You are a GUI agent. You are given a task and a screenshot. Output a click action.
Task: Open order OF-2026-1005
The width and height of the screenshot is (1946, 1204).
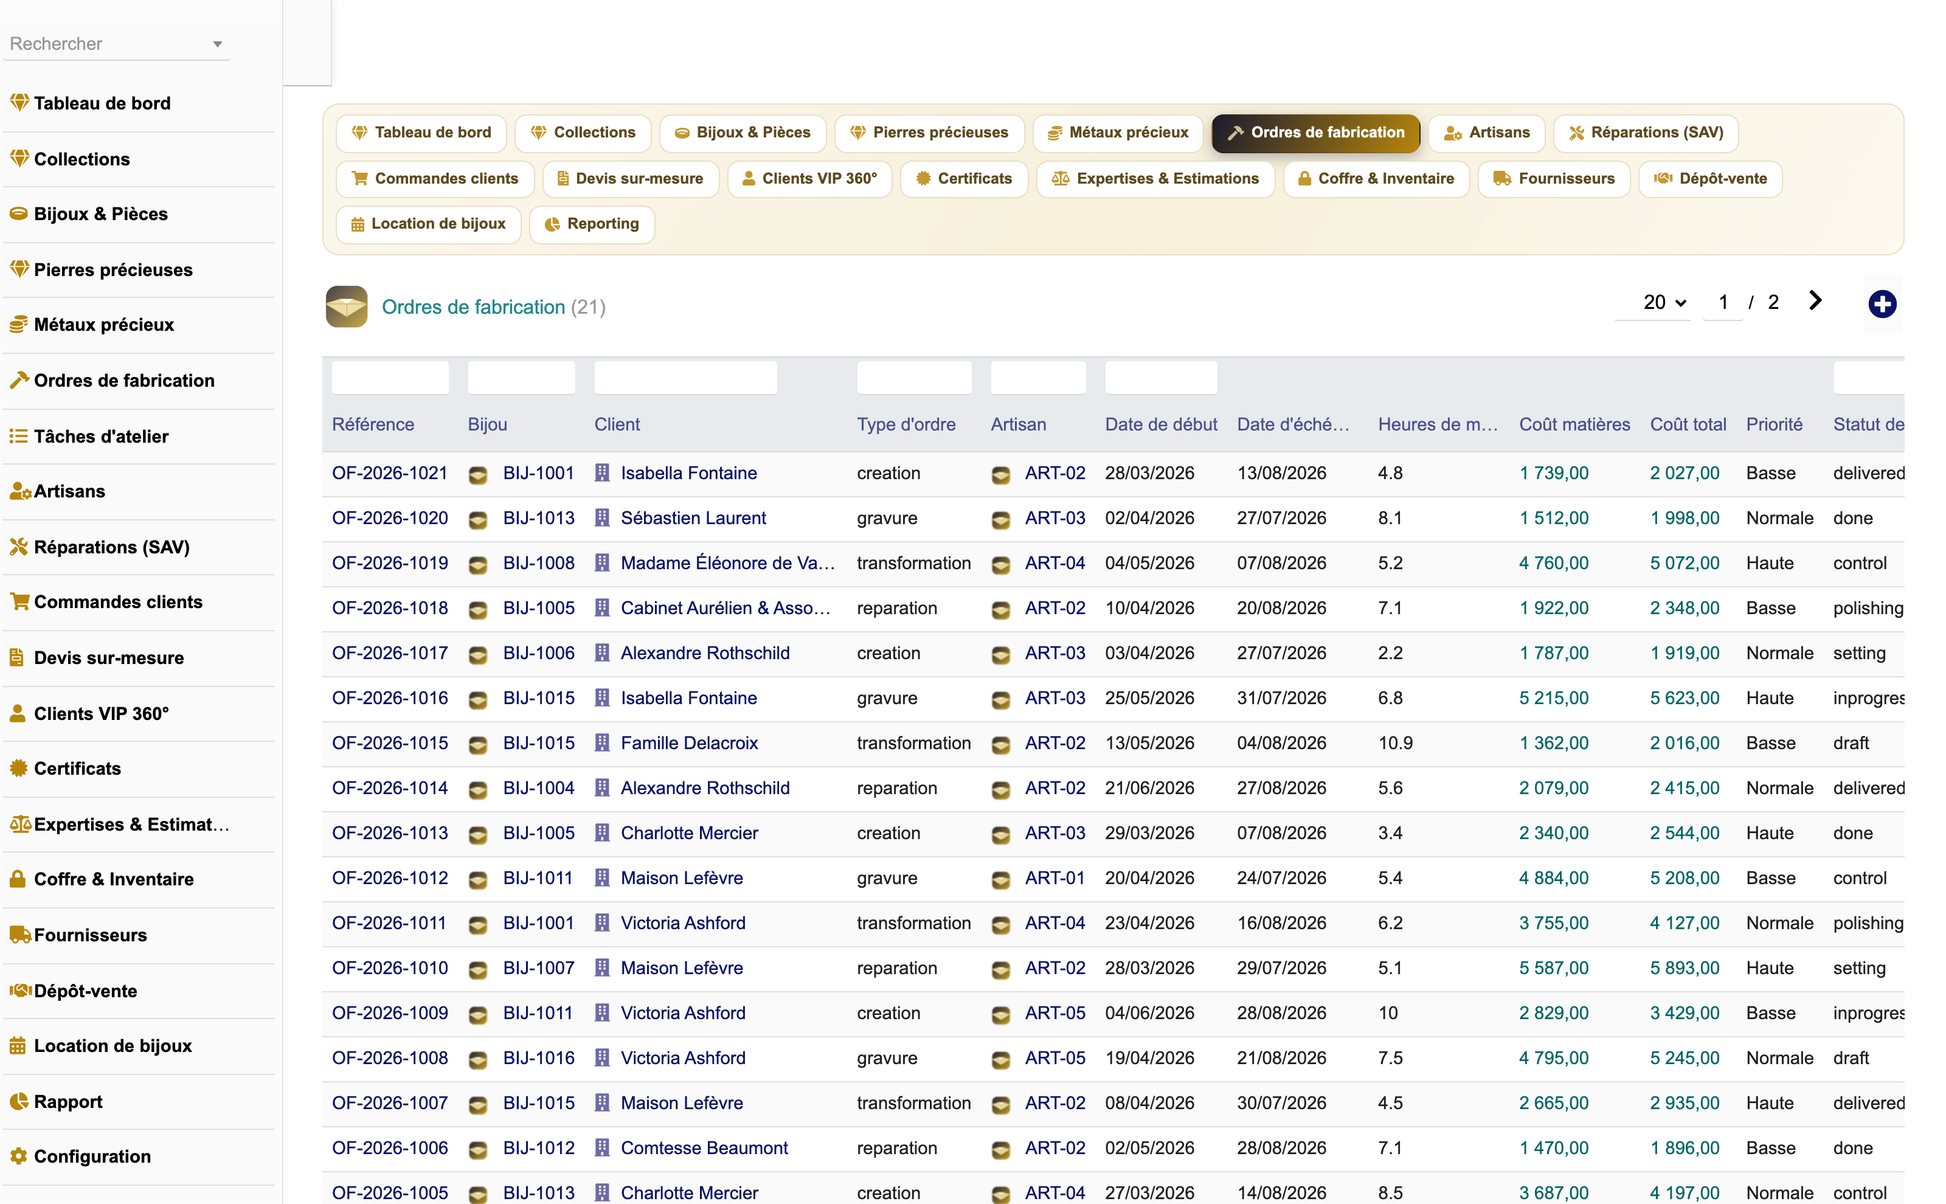click(390, 1193)
